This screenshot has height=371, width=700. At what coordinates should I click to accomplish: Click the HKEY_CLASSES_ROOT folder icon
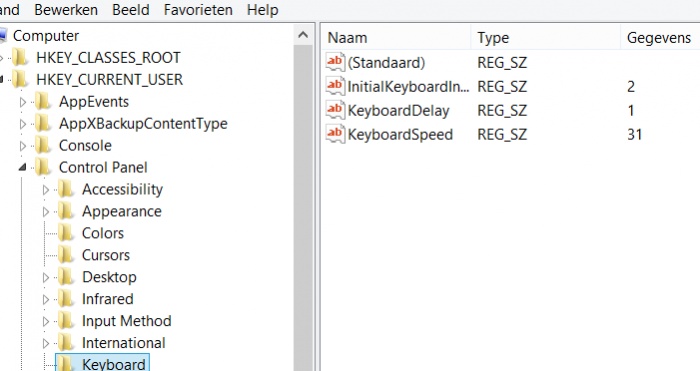point(20,58)
